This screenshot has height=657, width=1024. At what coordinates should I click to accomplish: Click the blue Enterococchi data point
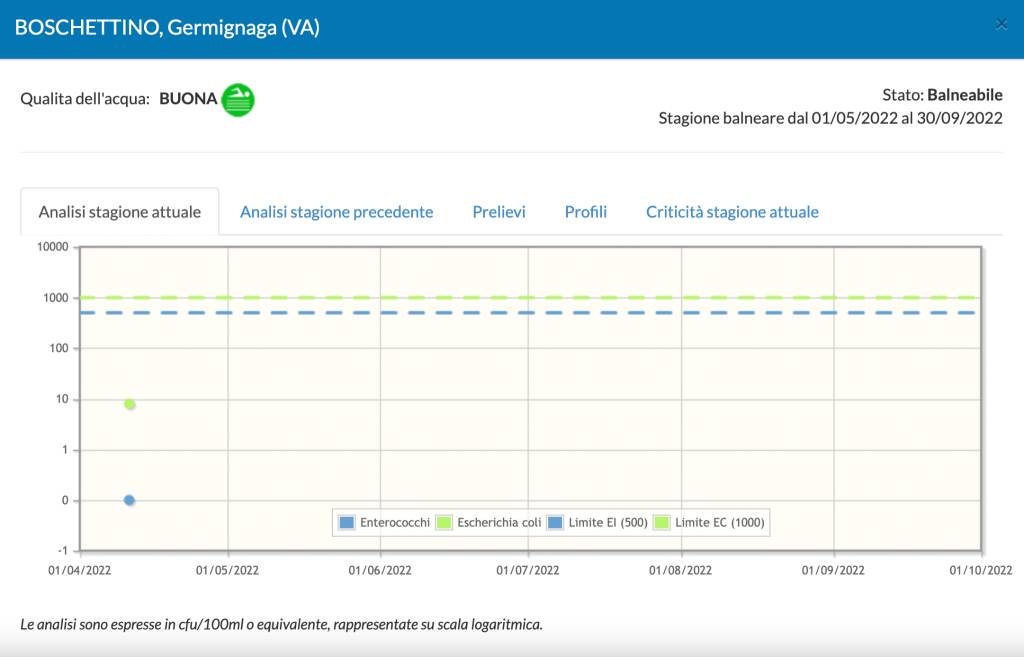point(129,500)
